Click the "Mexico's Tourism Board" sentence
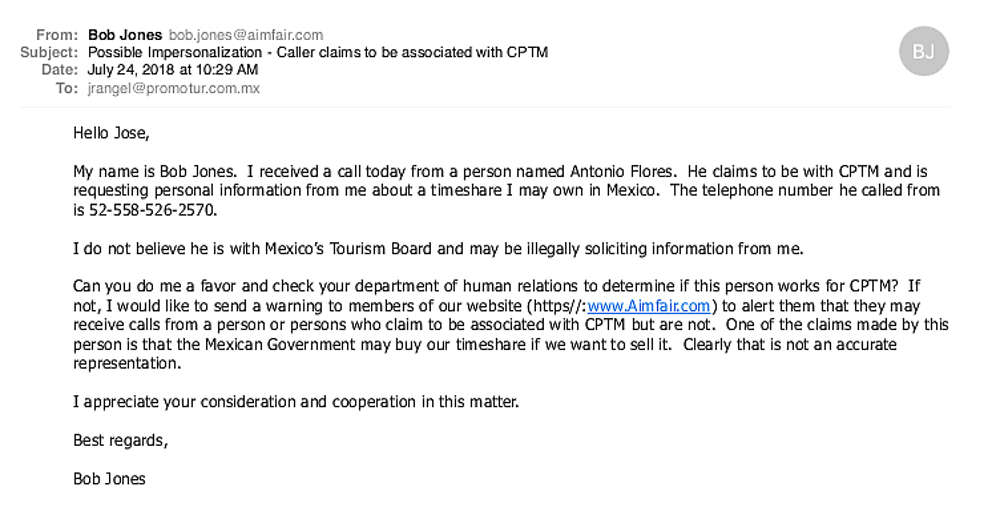Image resolution: width=1000 pixels, height=519 pixels. [x=438, y=248]
